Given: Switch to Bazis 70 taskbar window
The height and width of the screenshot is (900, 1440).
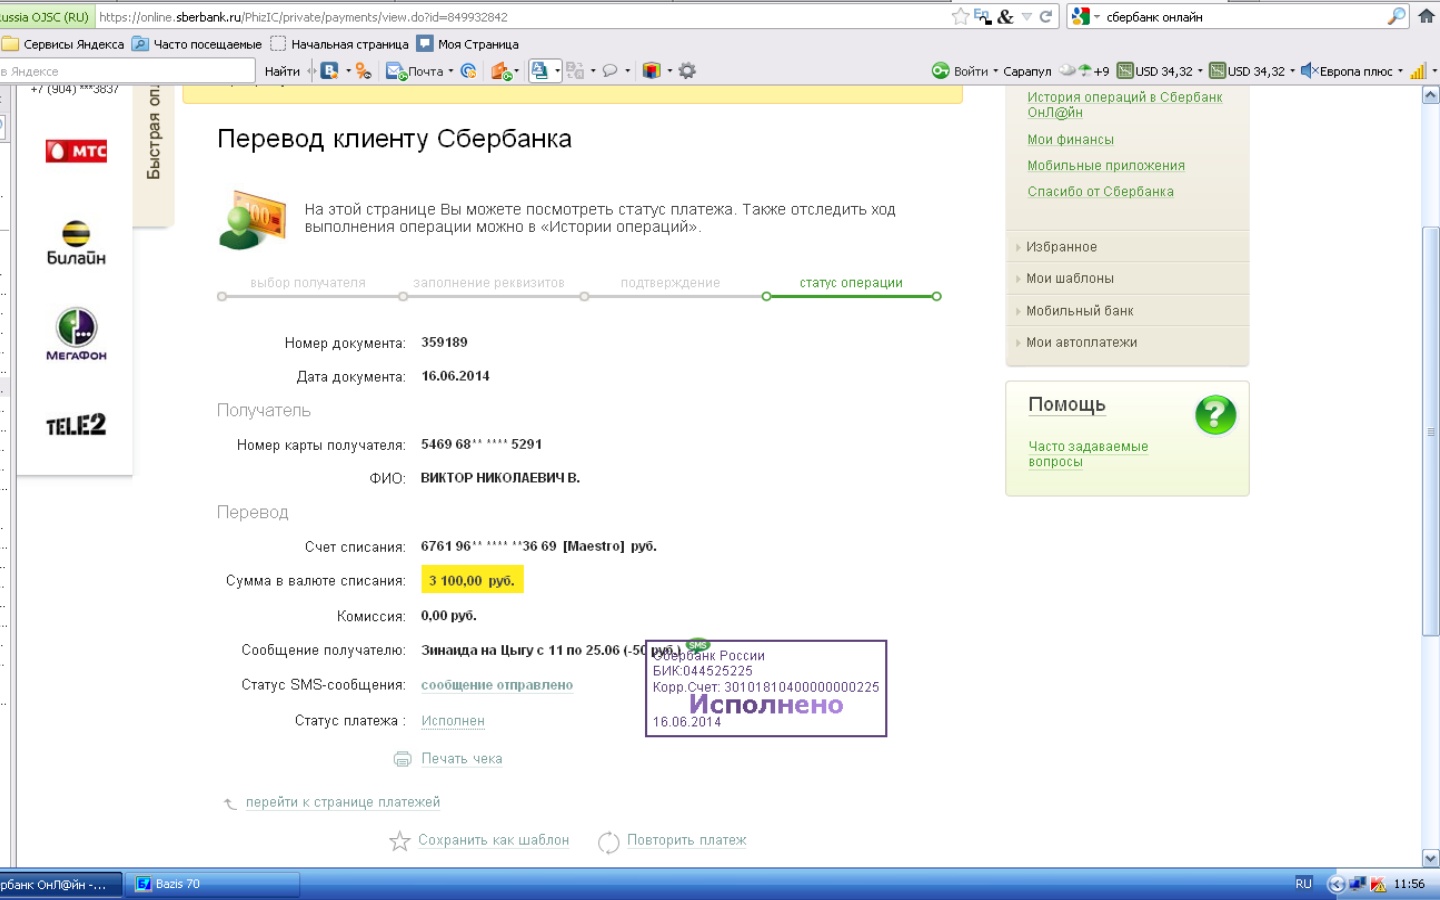Looking at the screenshot, I should (x=213, y=884).
